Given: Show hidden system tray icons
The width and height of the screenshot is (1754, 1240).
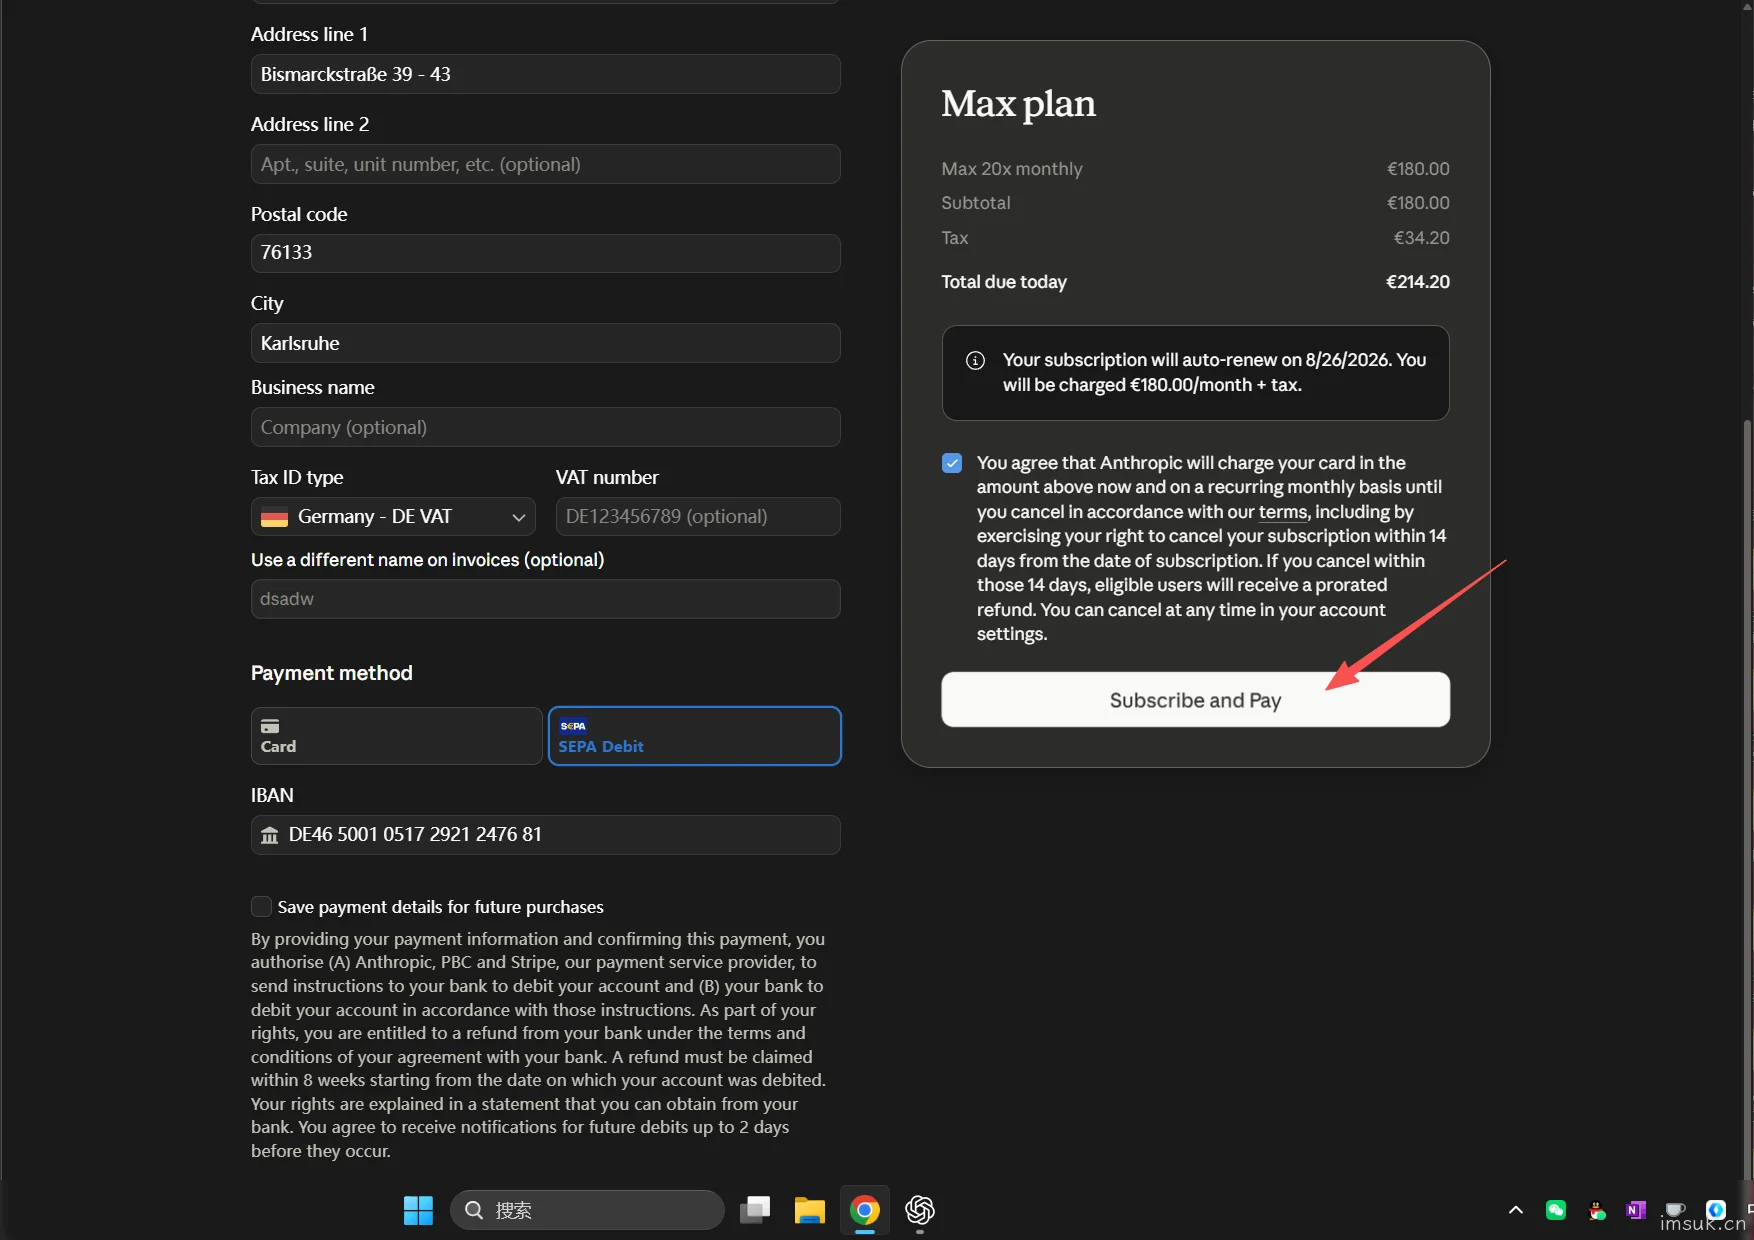Looking at the screenshot, I should tap(1516, 1210).
